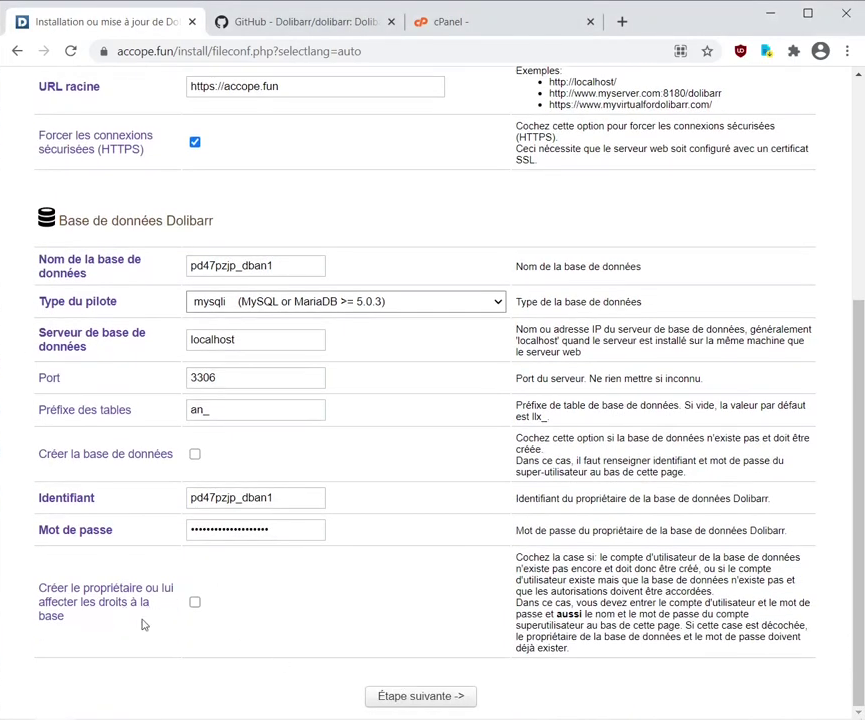Click the Mot de passe field
Viewport: 865px width, 720px height.
coord(255,530)
